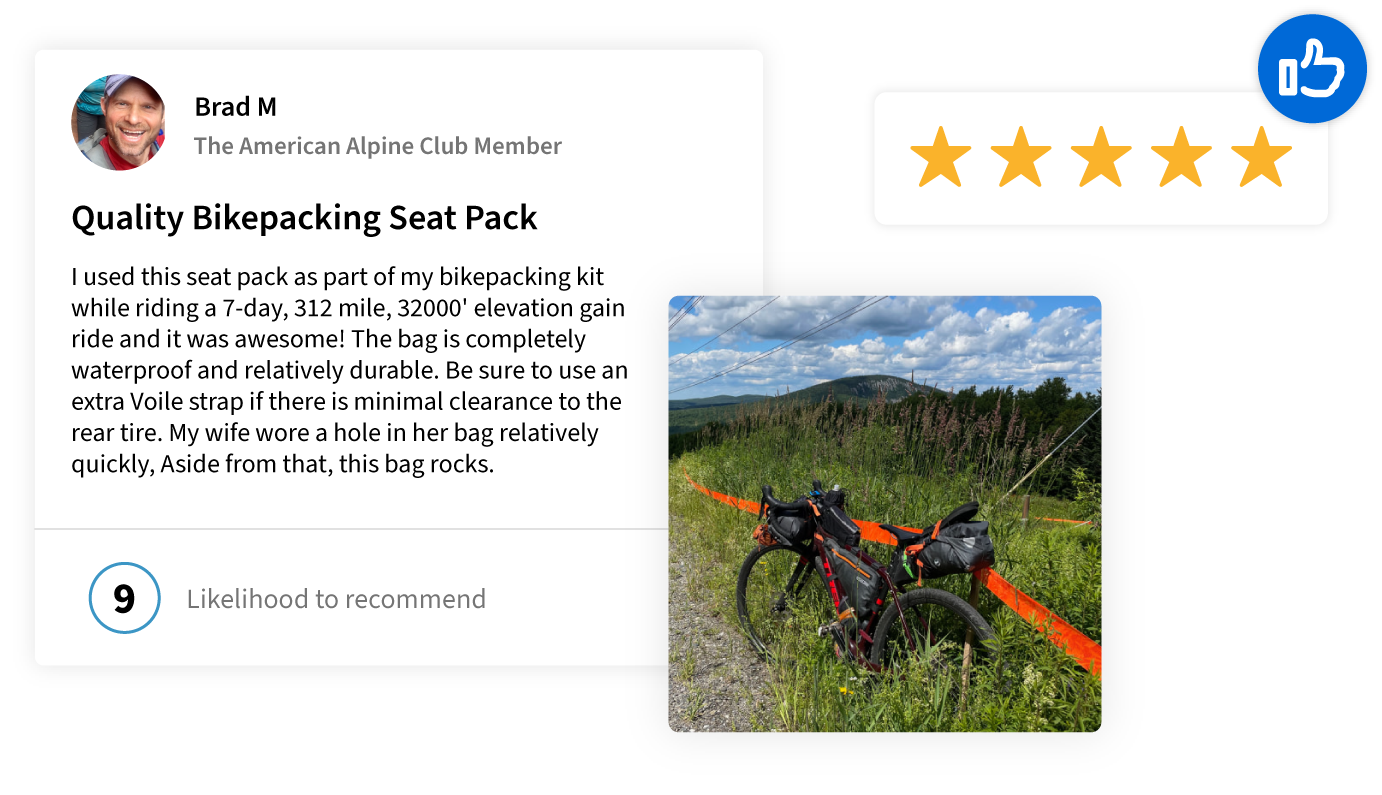Select the second gold star
Viewport: 1382px width, 795px height.
tap(1020, 157)
